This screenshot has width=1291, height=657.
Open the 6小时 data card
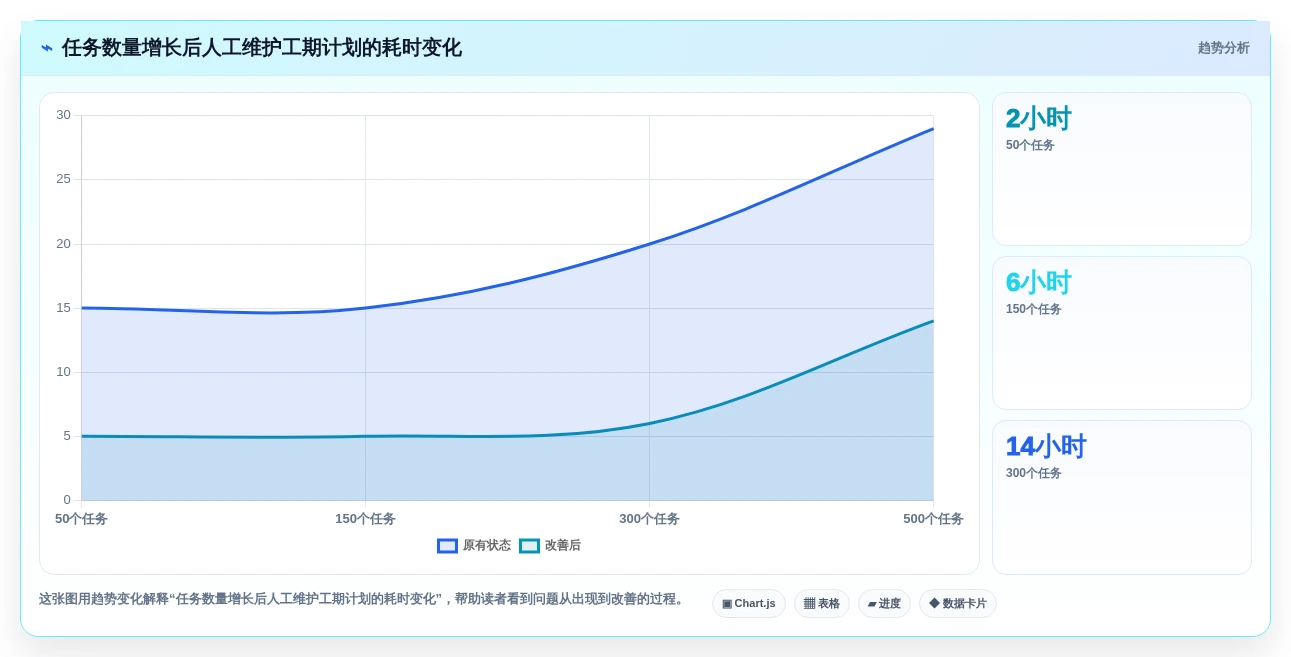(1122, 333)
